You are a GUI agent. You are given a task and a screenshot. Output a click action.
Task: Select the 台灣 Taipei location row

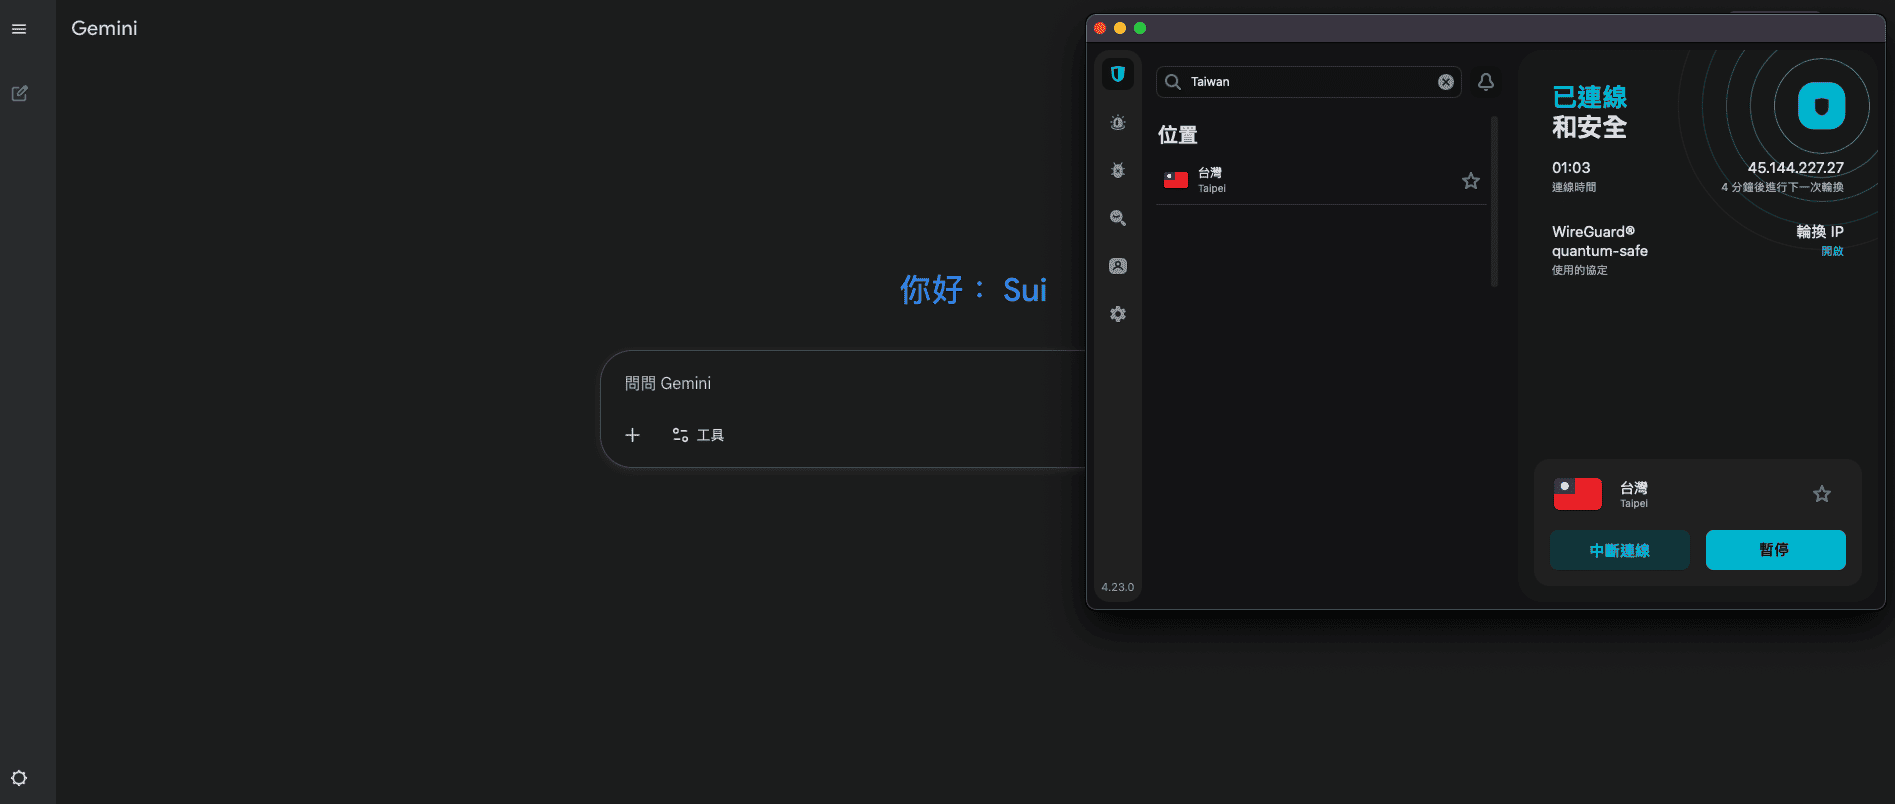[1321, 181]
